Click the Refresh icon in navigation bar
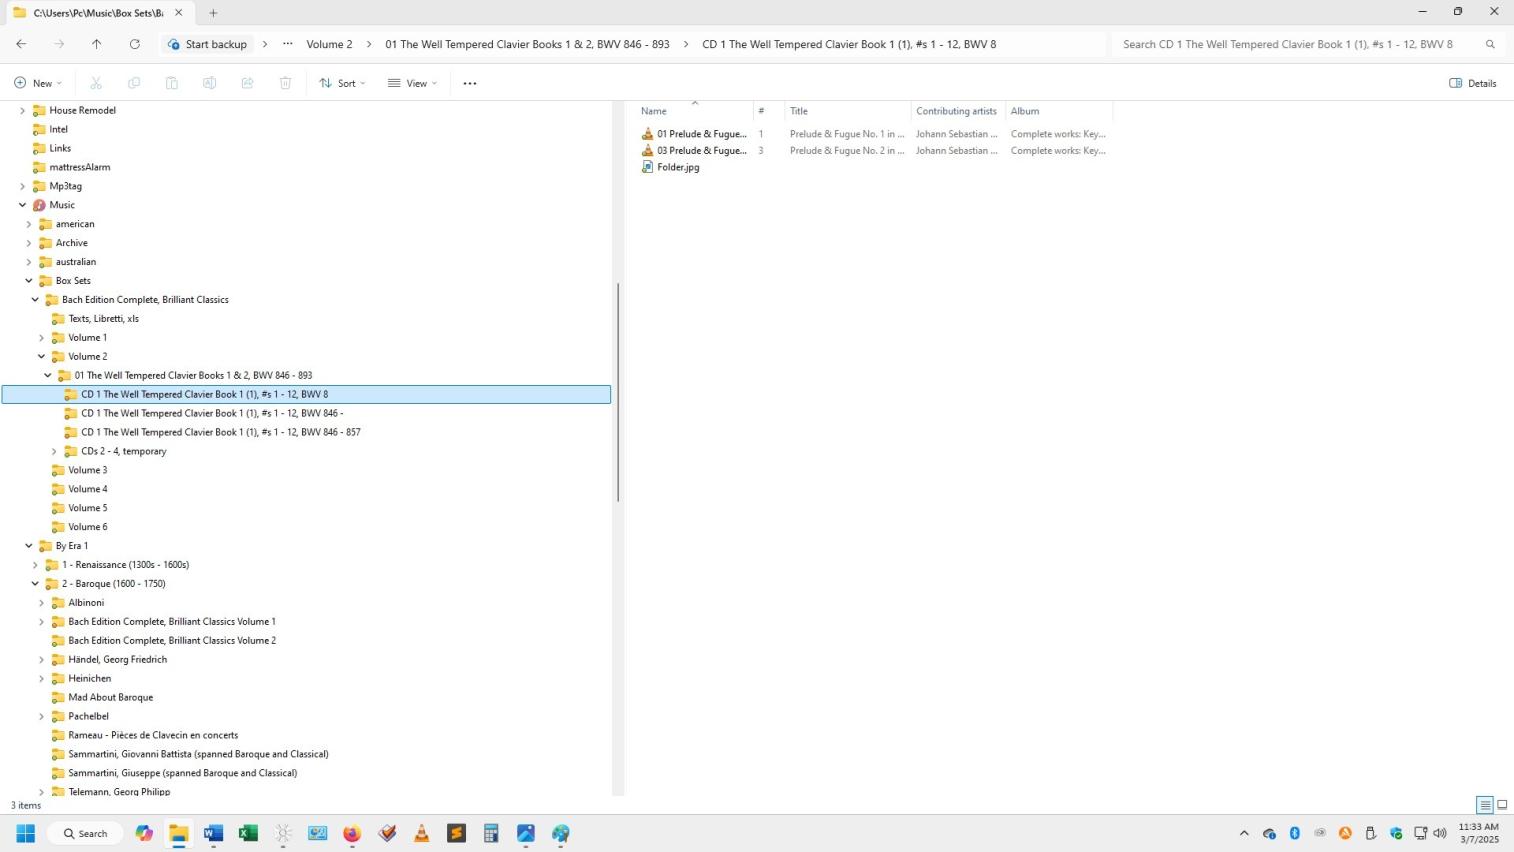1514x852 pixels. click(x=135, y=44)
